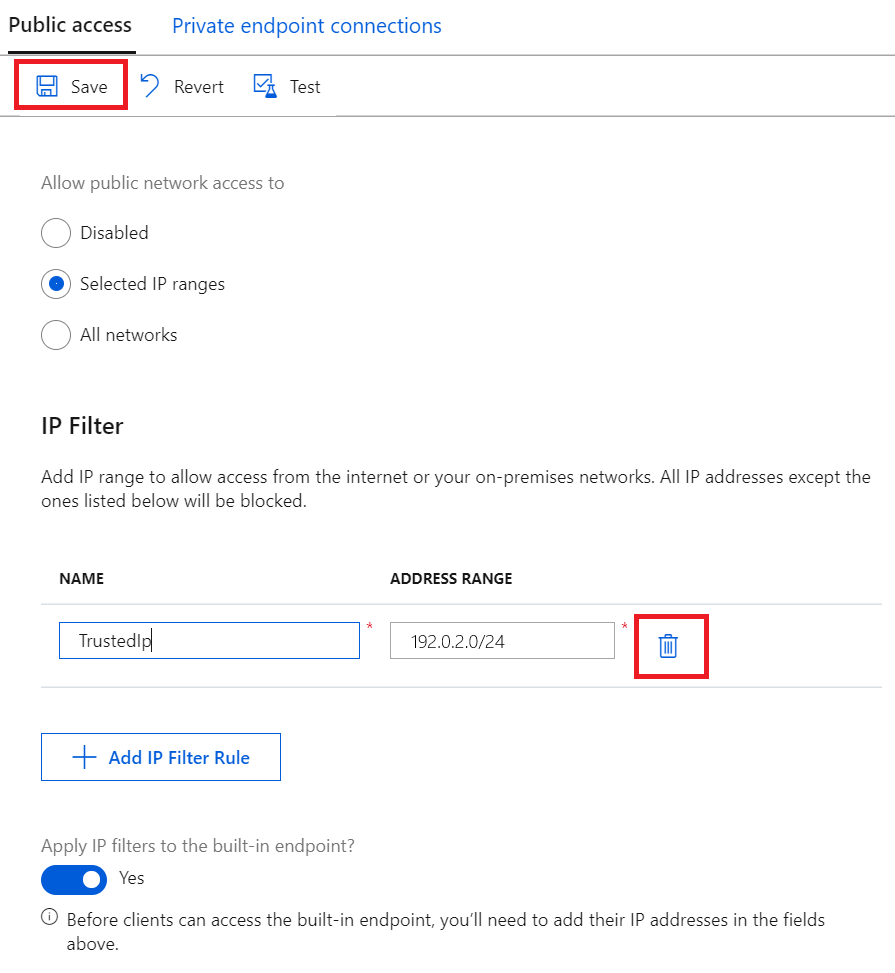Delete the TrustedIp rule using the trash icon
This screenshot has width=895, height=973.
click(671, 646)
